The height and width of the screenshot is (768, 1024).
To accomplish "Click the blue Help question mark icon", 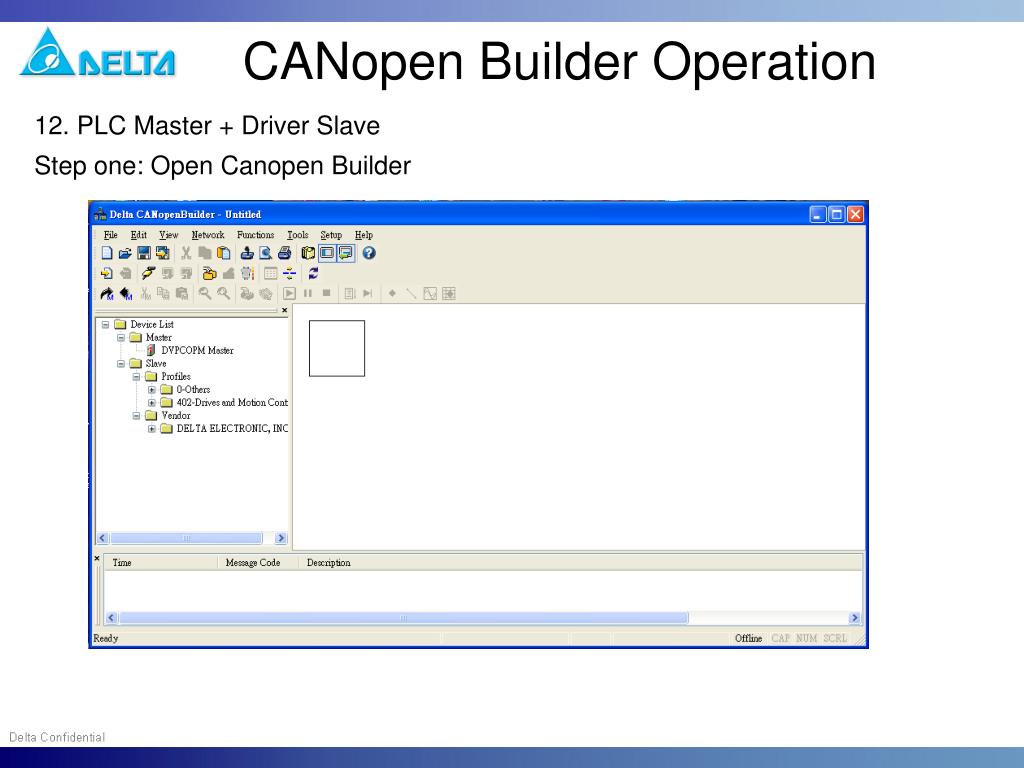I will click(369, 253).
